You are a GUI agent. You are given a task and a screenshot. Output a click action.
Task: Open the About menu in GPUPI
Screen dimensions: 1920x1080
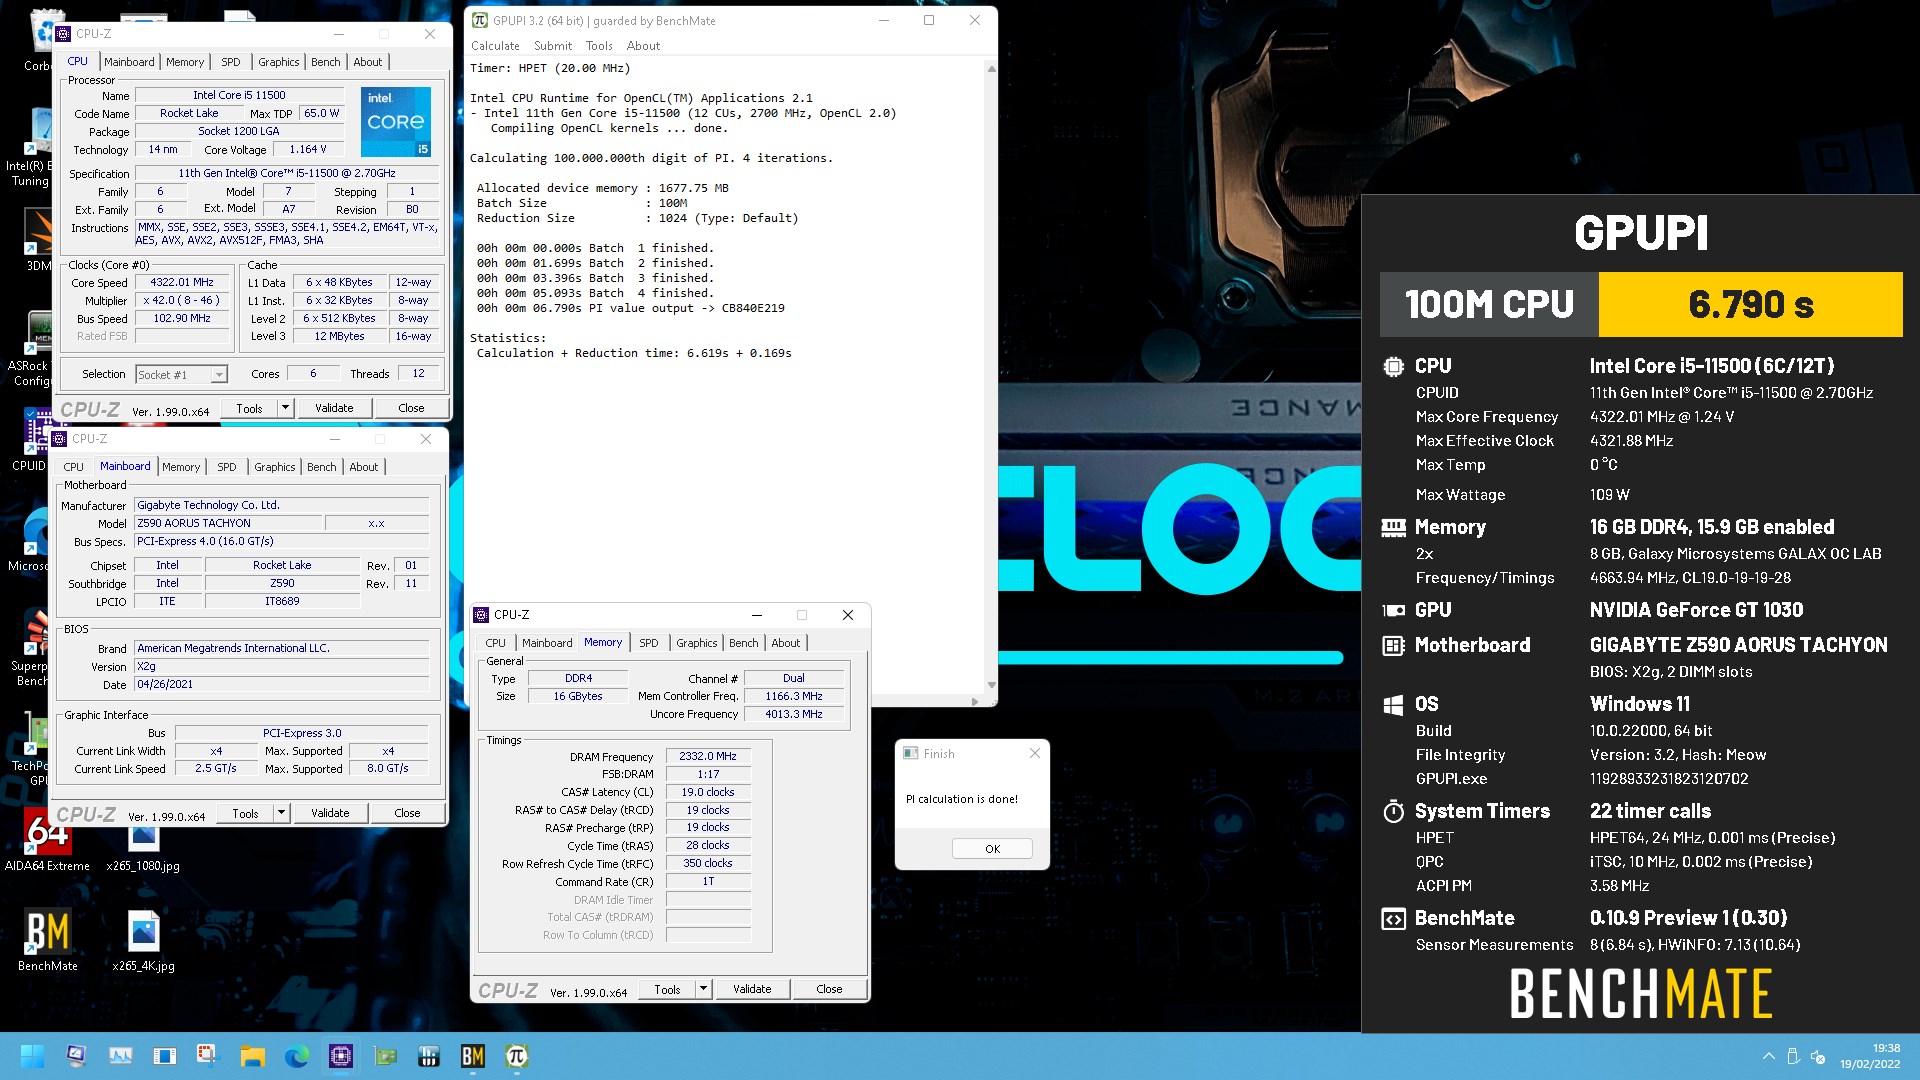[643, 46]
